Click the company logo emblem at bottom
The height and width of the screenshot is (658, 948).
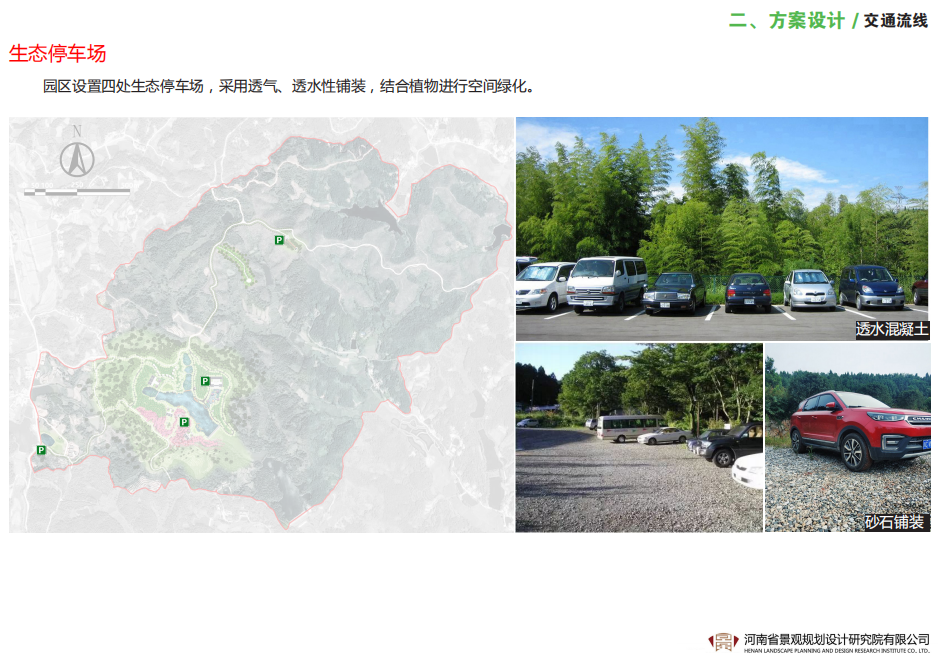(x=723, y=642)
